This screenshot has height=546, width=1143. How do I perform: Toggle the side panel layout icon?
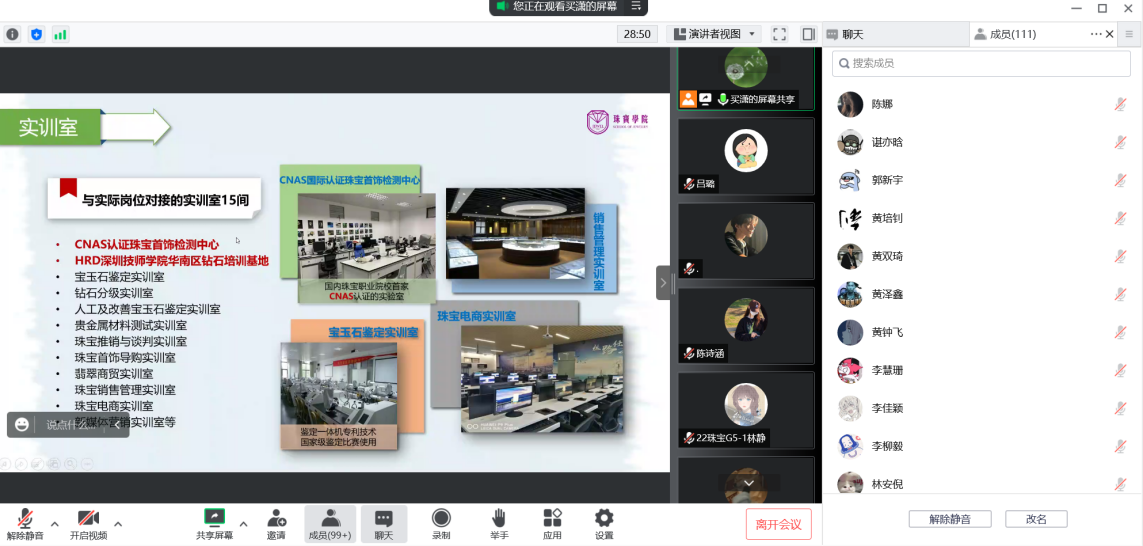point(808,34)
